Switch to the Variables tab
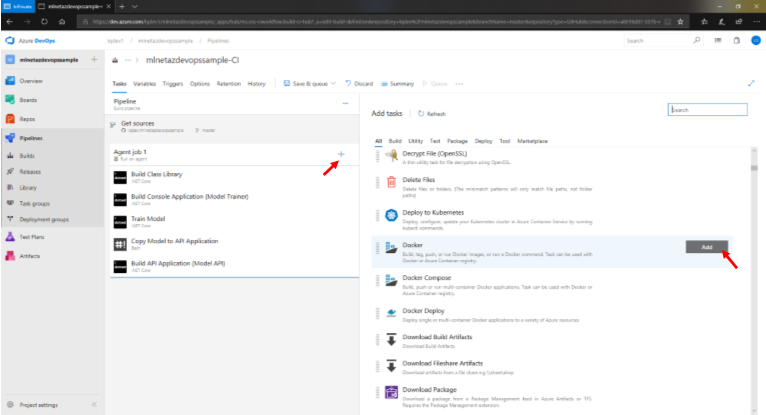The image size is (766, 415). tap(144, 84)
